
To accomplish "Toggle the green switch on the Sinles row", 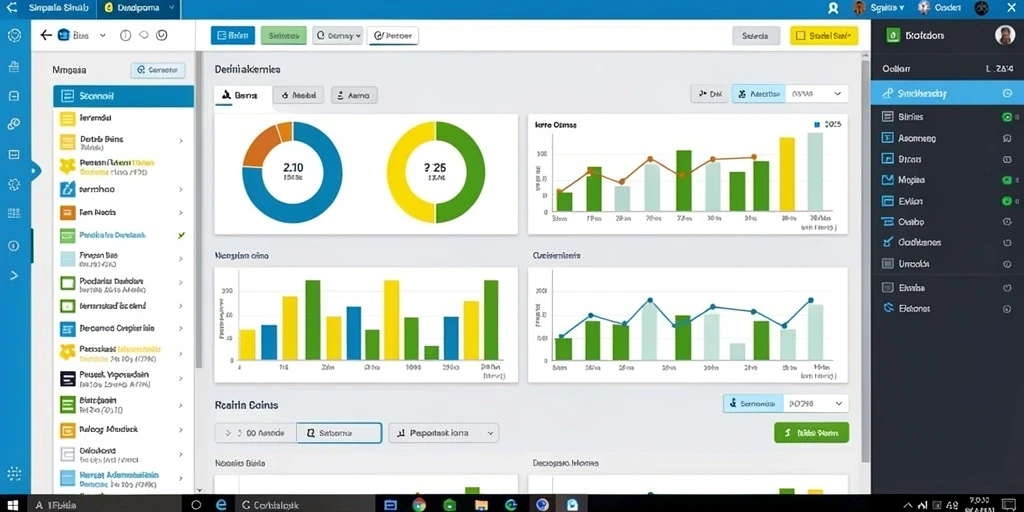I will [x=1006, y=117].
